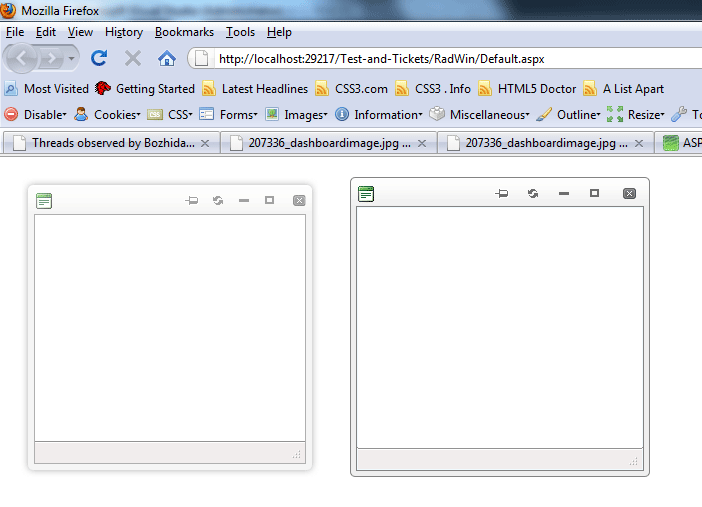Open the History menu
The image size is (702, 507).
point(124,32)
